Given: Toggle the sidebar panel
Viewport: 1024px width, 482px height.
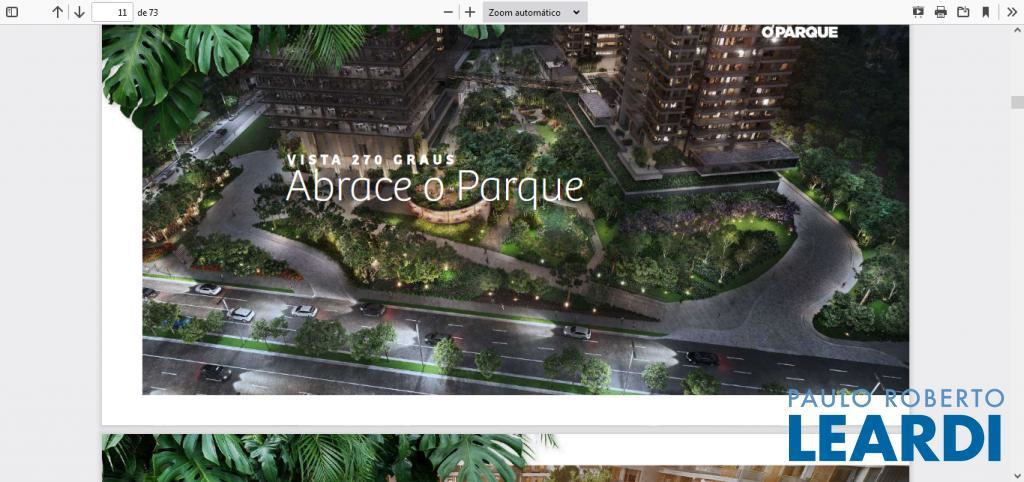Looking at the screenshot, I should click(x=12, y=12).
